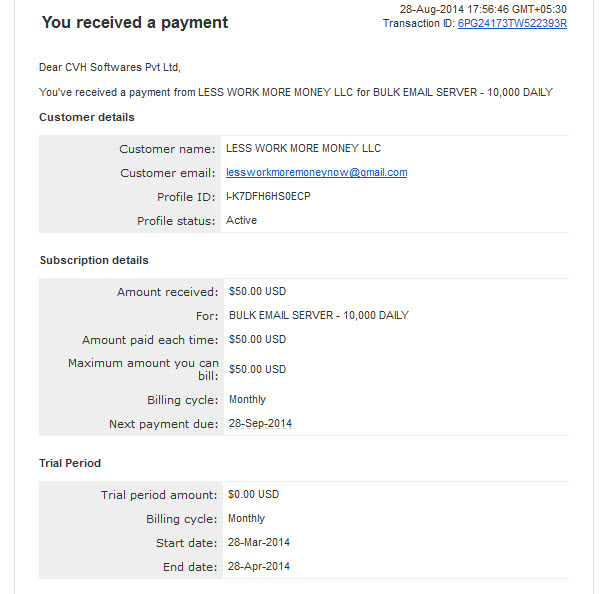Click the Next payment due date 28-Sep-2014
Viewport: 601px width, 594px height.
[260, 424]
